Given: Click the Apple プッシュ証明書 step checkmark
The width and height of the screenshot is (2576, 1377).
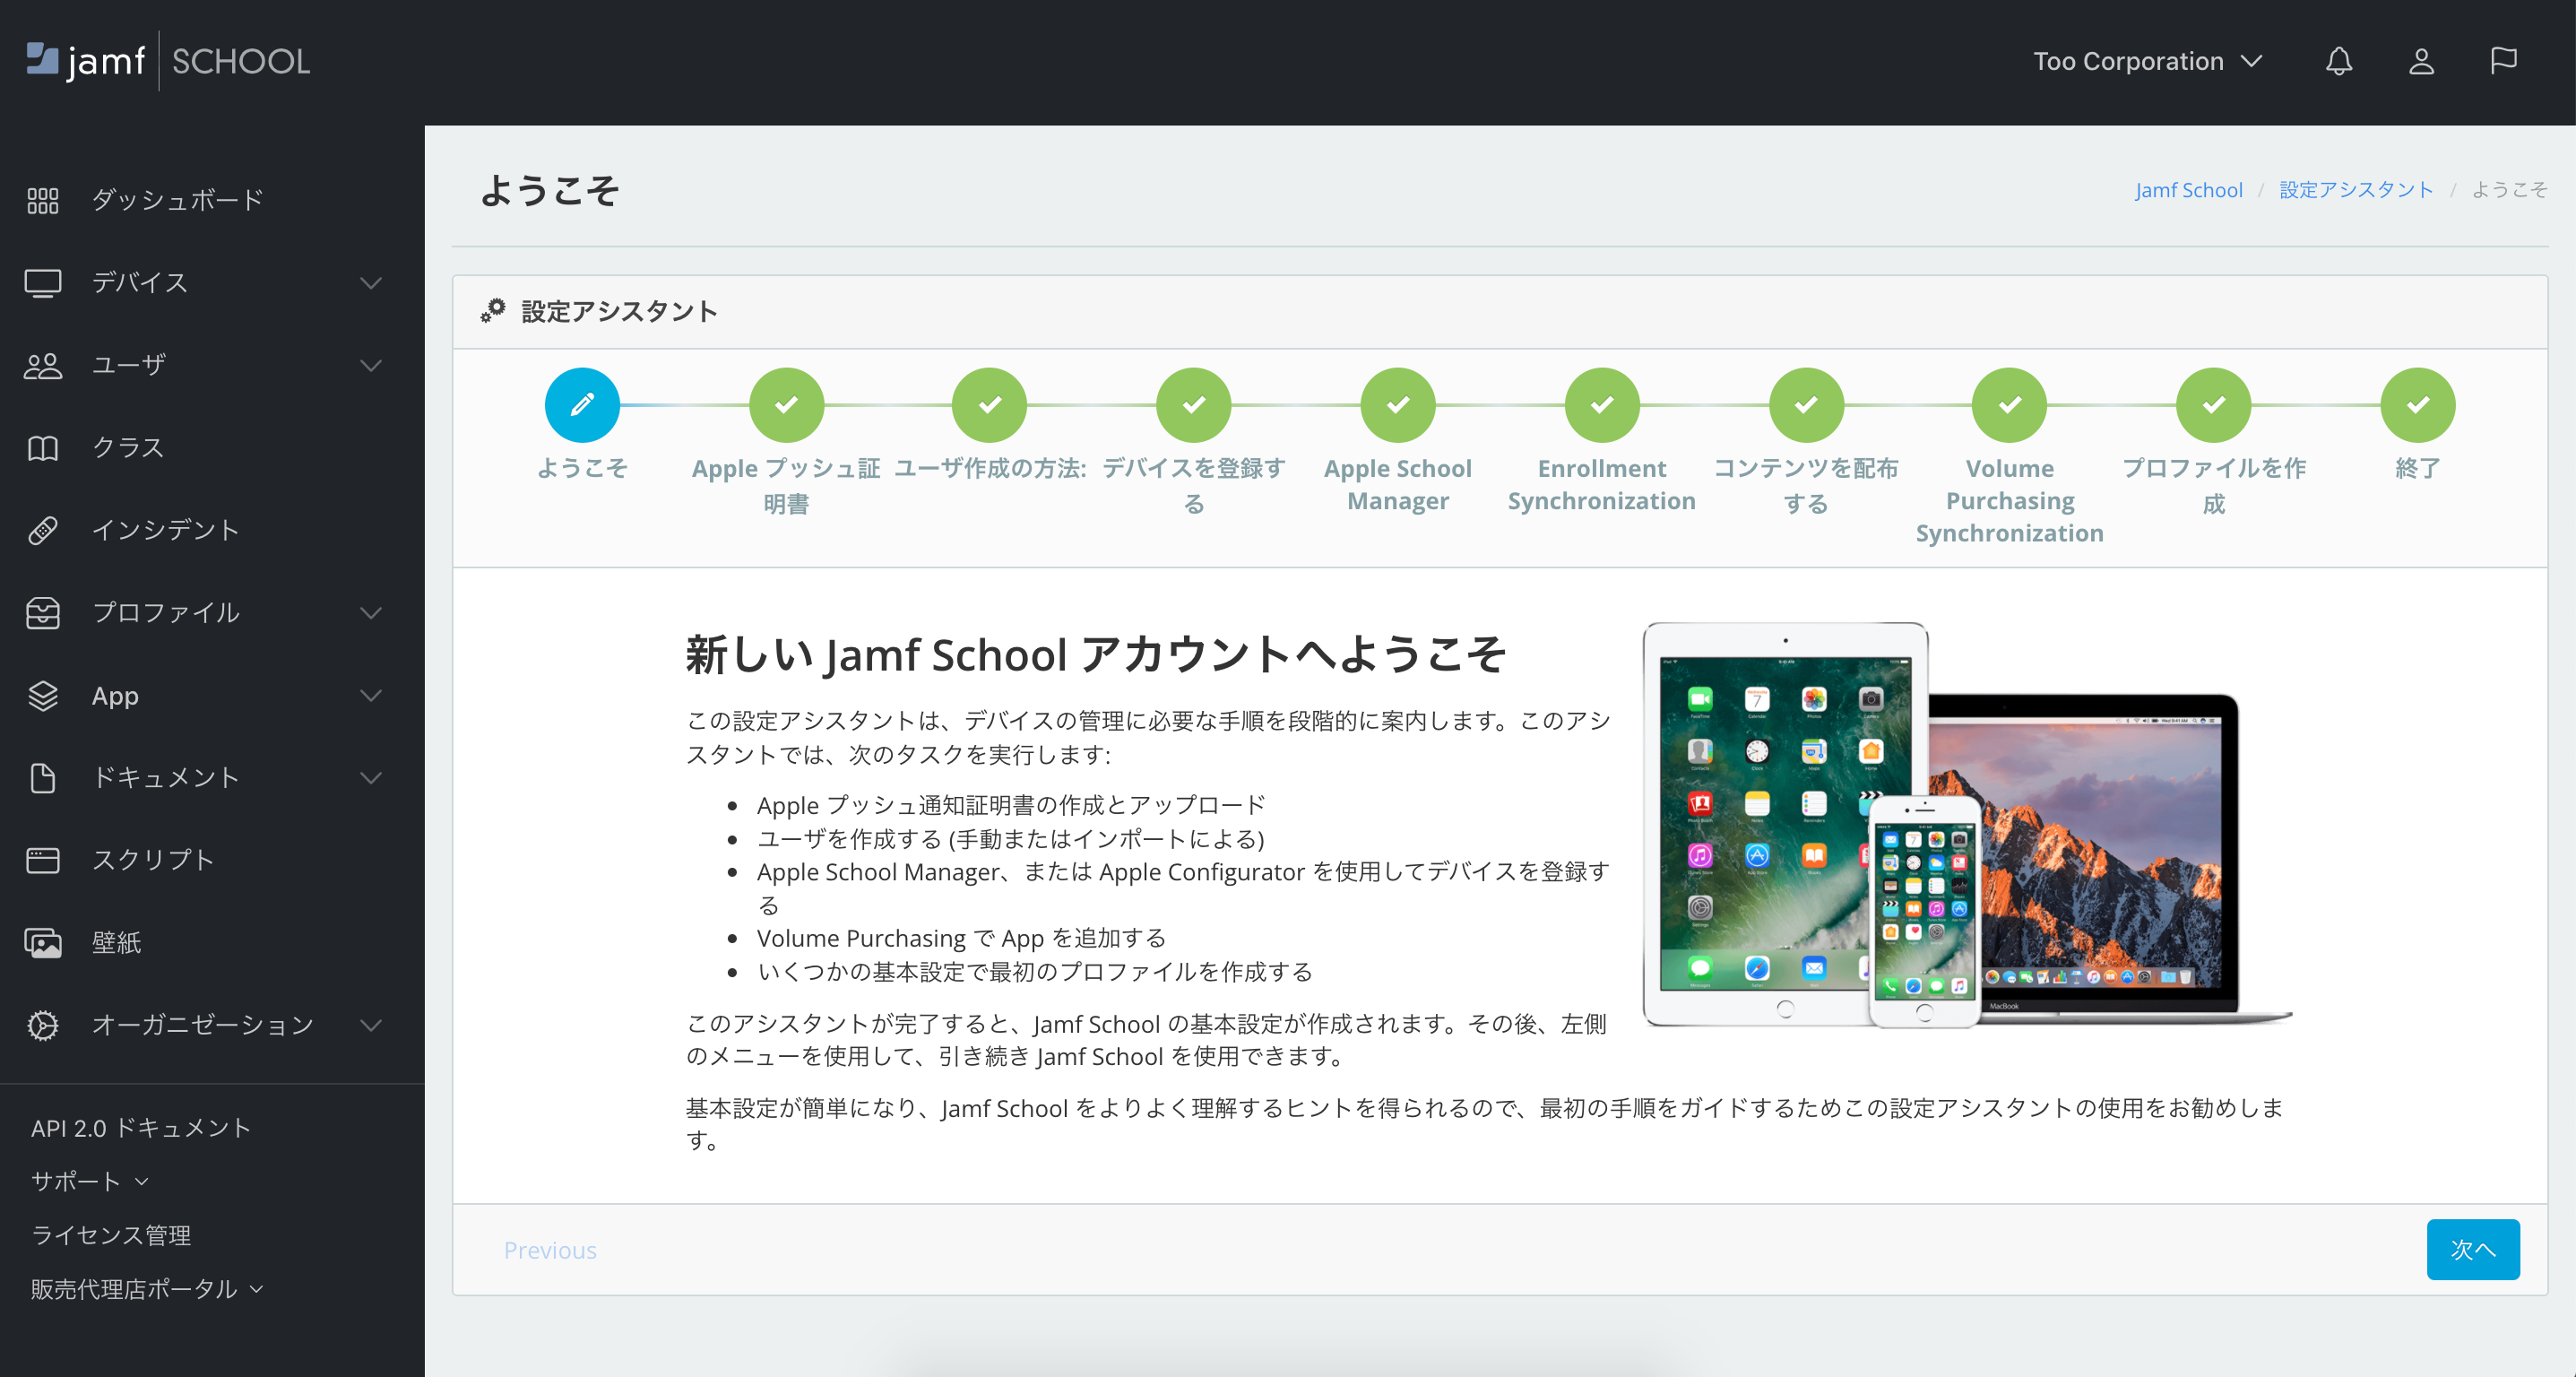Looking at the screenshot, I should [786, 404].
